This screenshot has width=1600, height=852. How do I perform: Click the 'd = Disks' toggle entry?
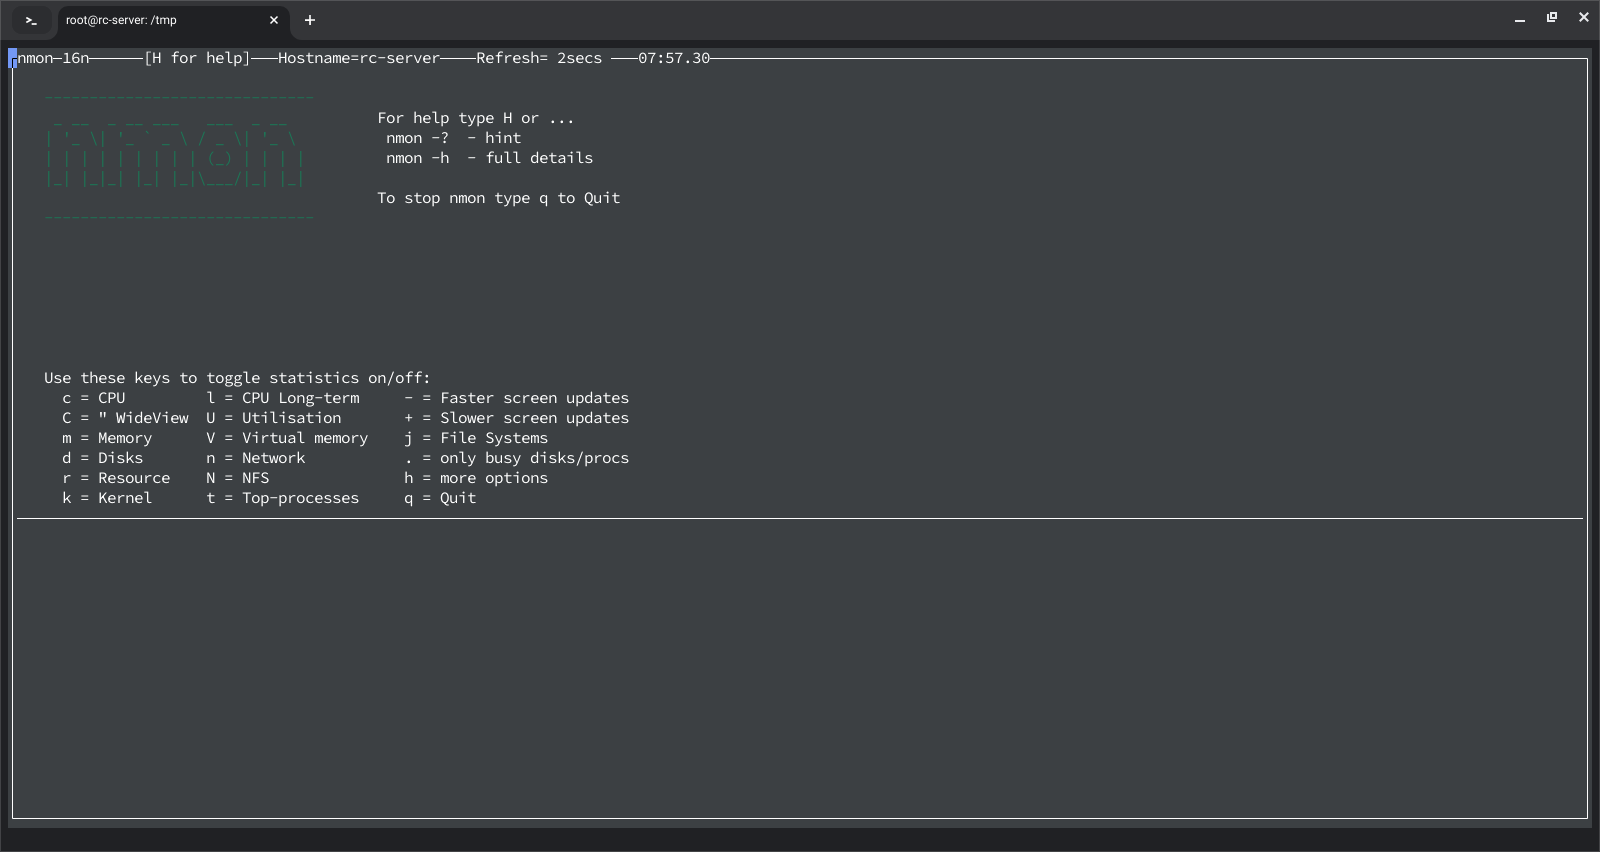pyautogui.click(x=103, y=458)
